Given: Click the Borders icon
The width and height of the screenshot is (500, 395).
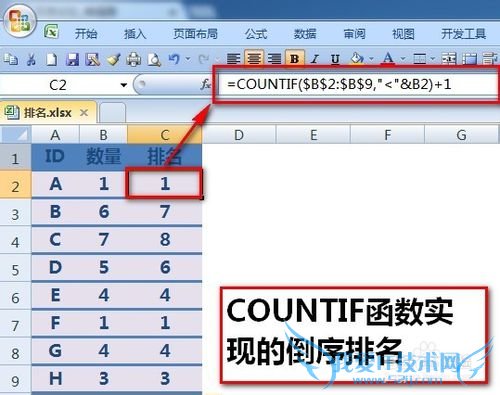Looking at the screenshot, I should pyautogui.click(x=419, y=59).
